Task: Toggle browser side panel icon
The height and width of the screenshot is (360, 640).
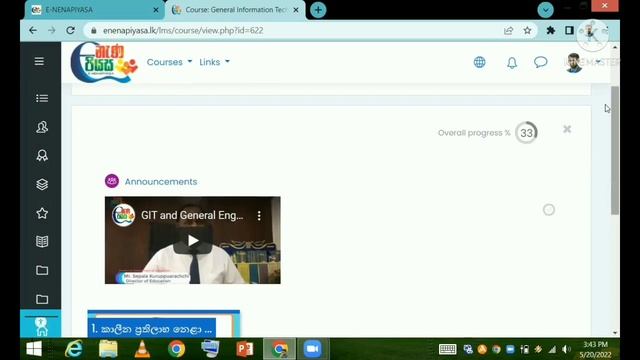Action: (x=569, y=30)
